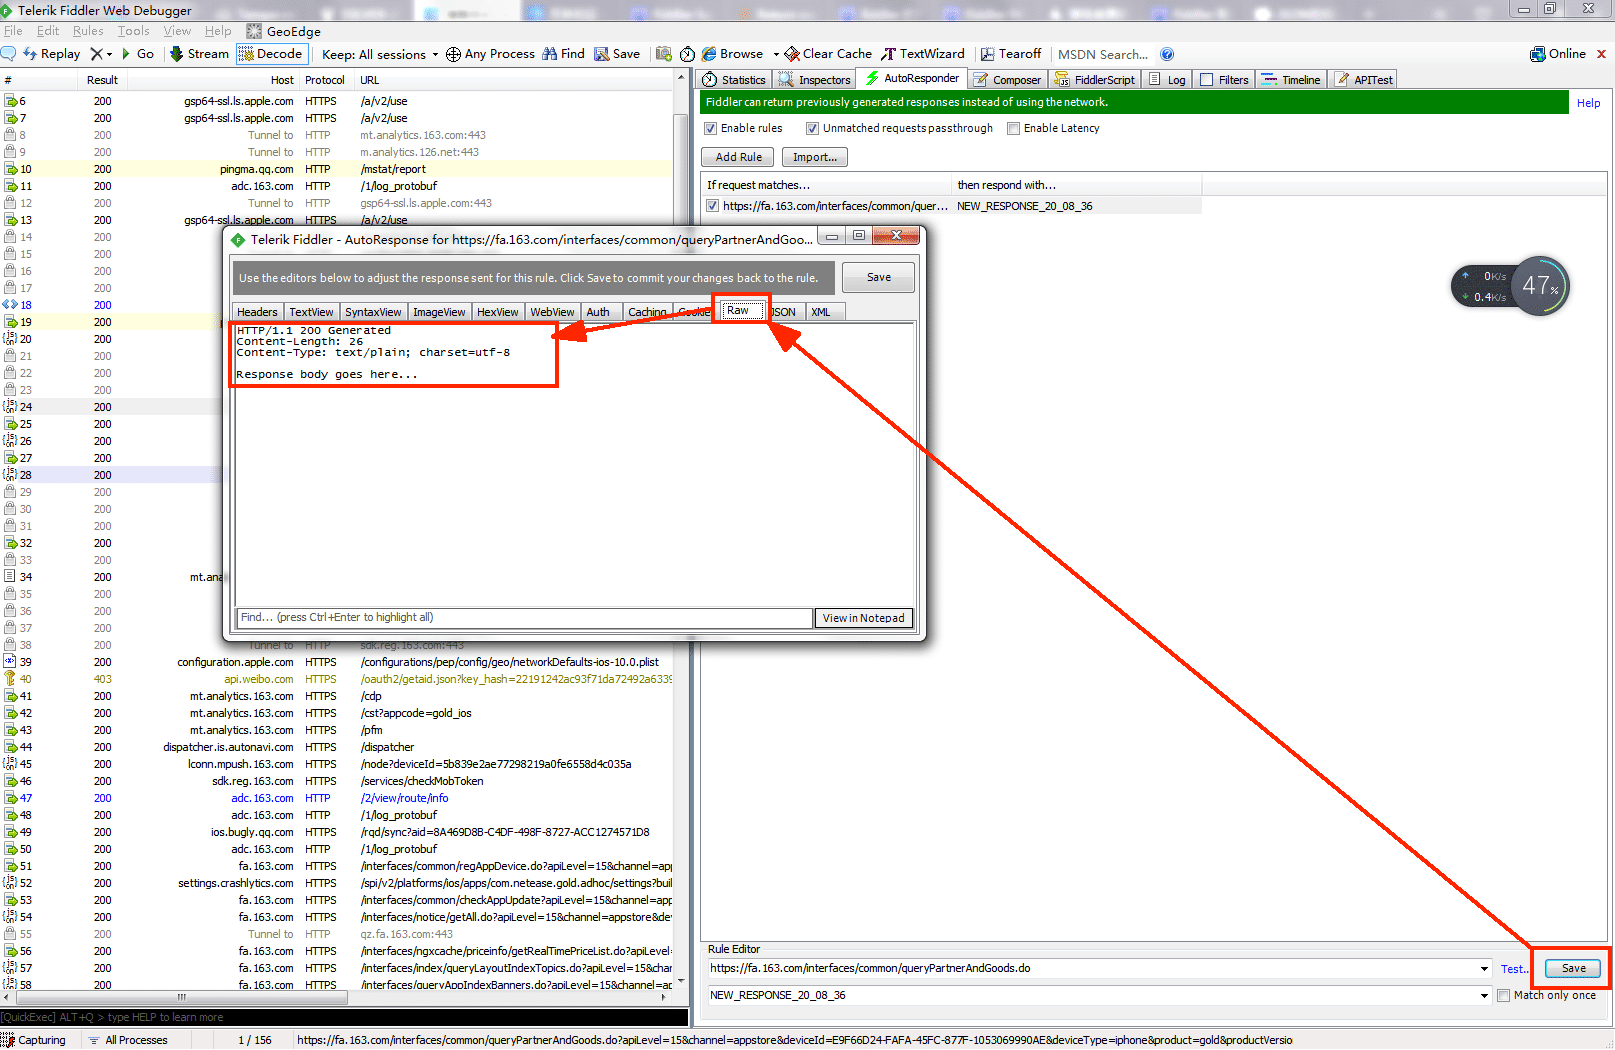Image resolution: width=1615 pixels, height=1050 pixels.
Task: Open the View menu
Action: [177, 31]
